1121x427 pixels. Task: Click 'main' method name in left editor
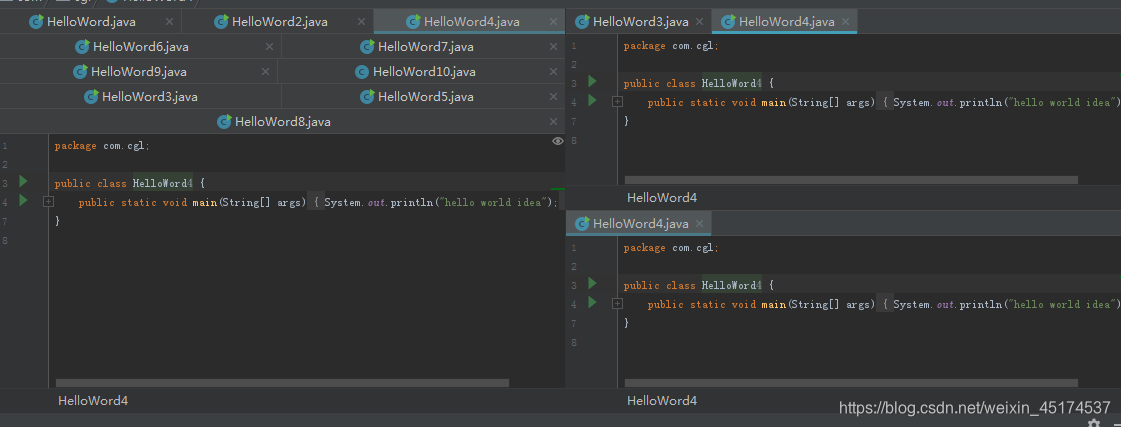click(204, 202)
